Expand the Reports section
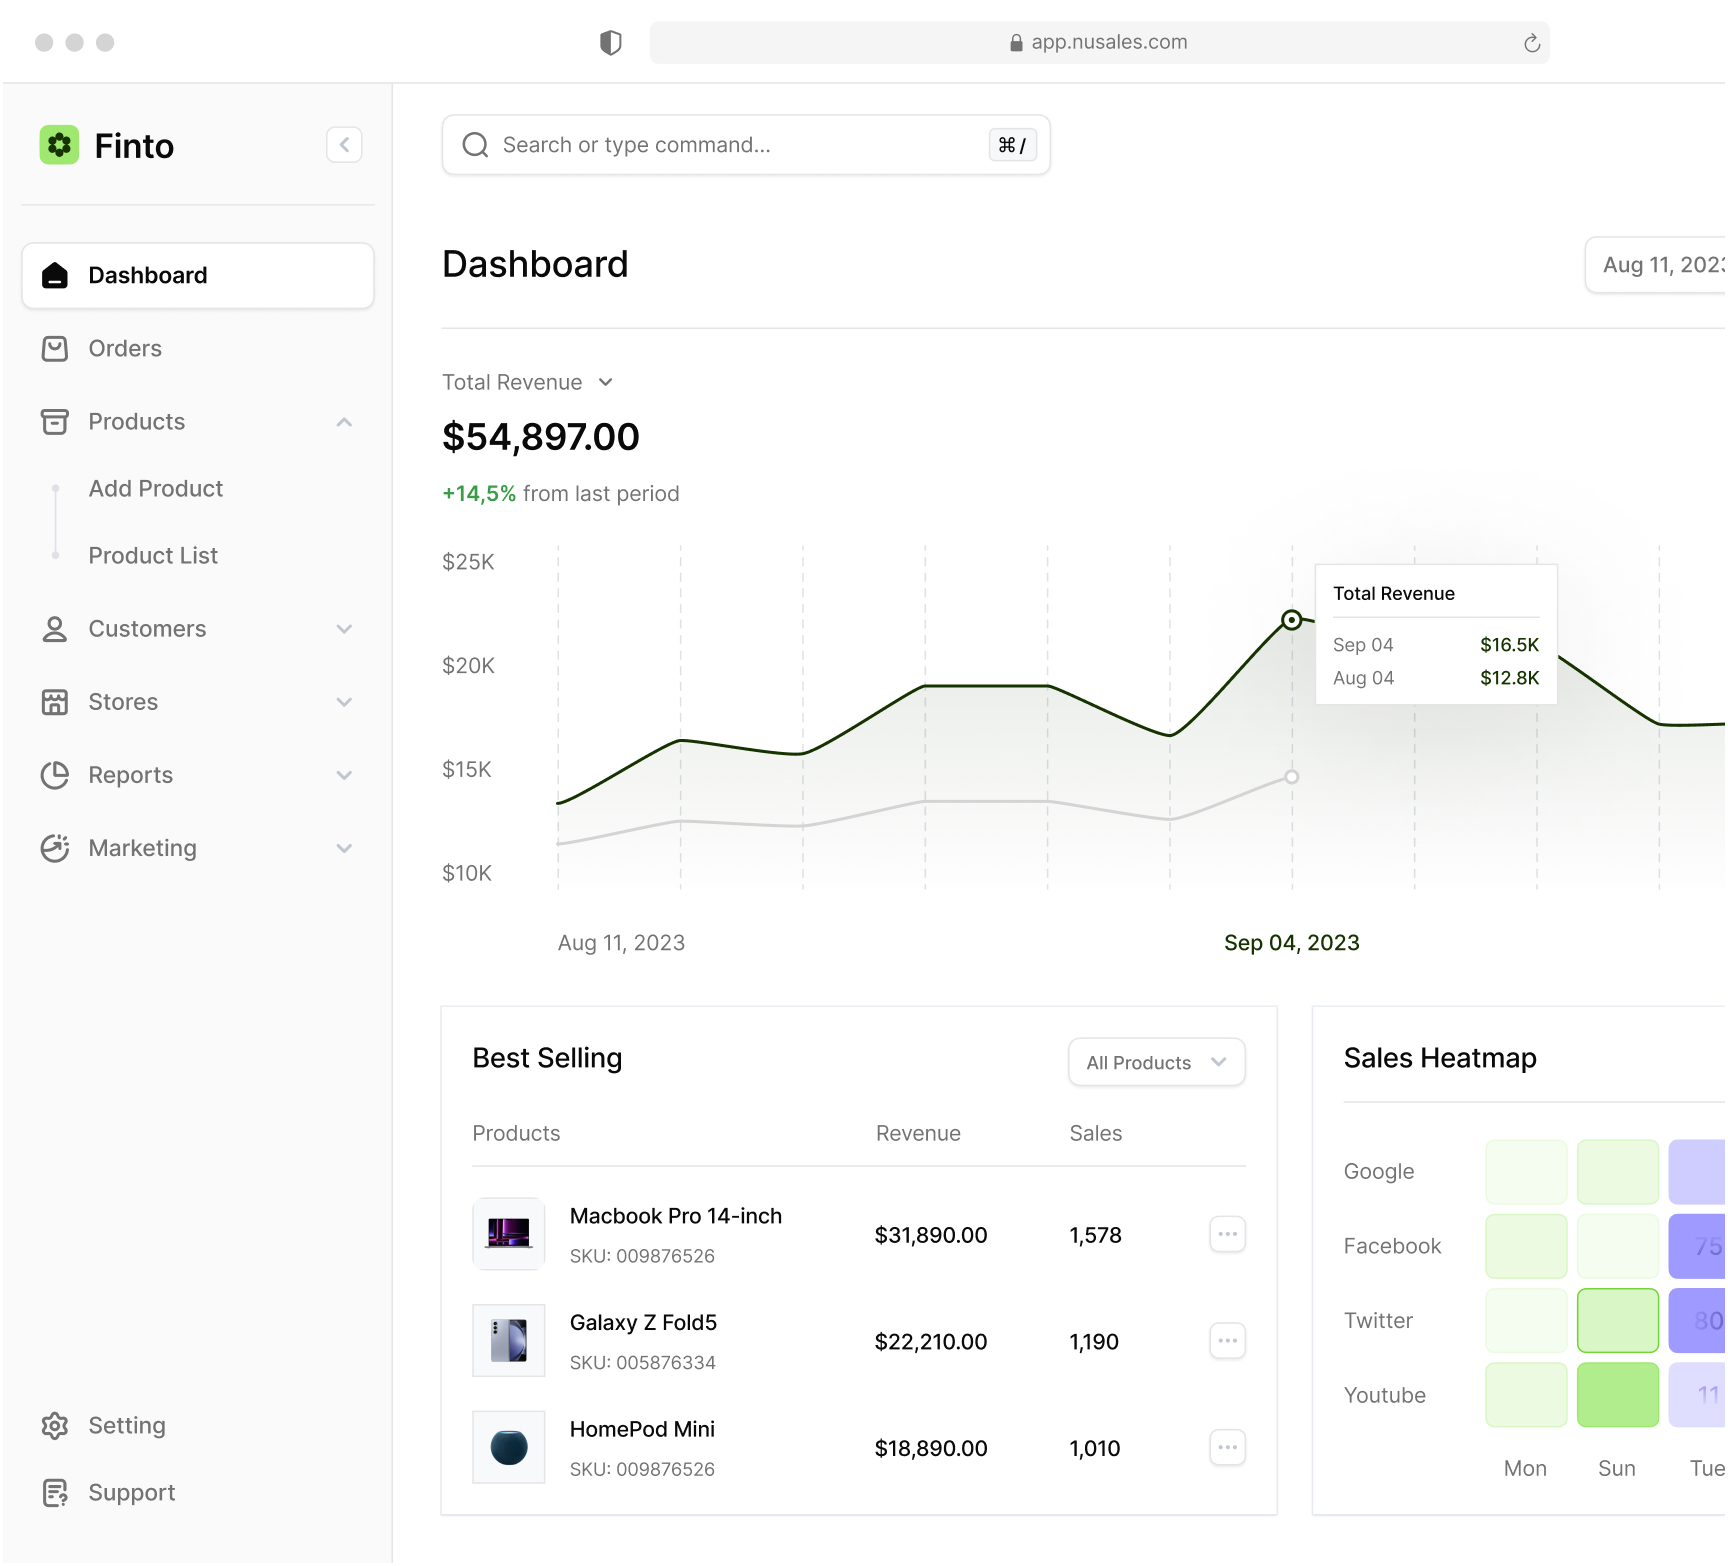Screen dimensions: 1728x1566 tap(344, 775)
